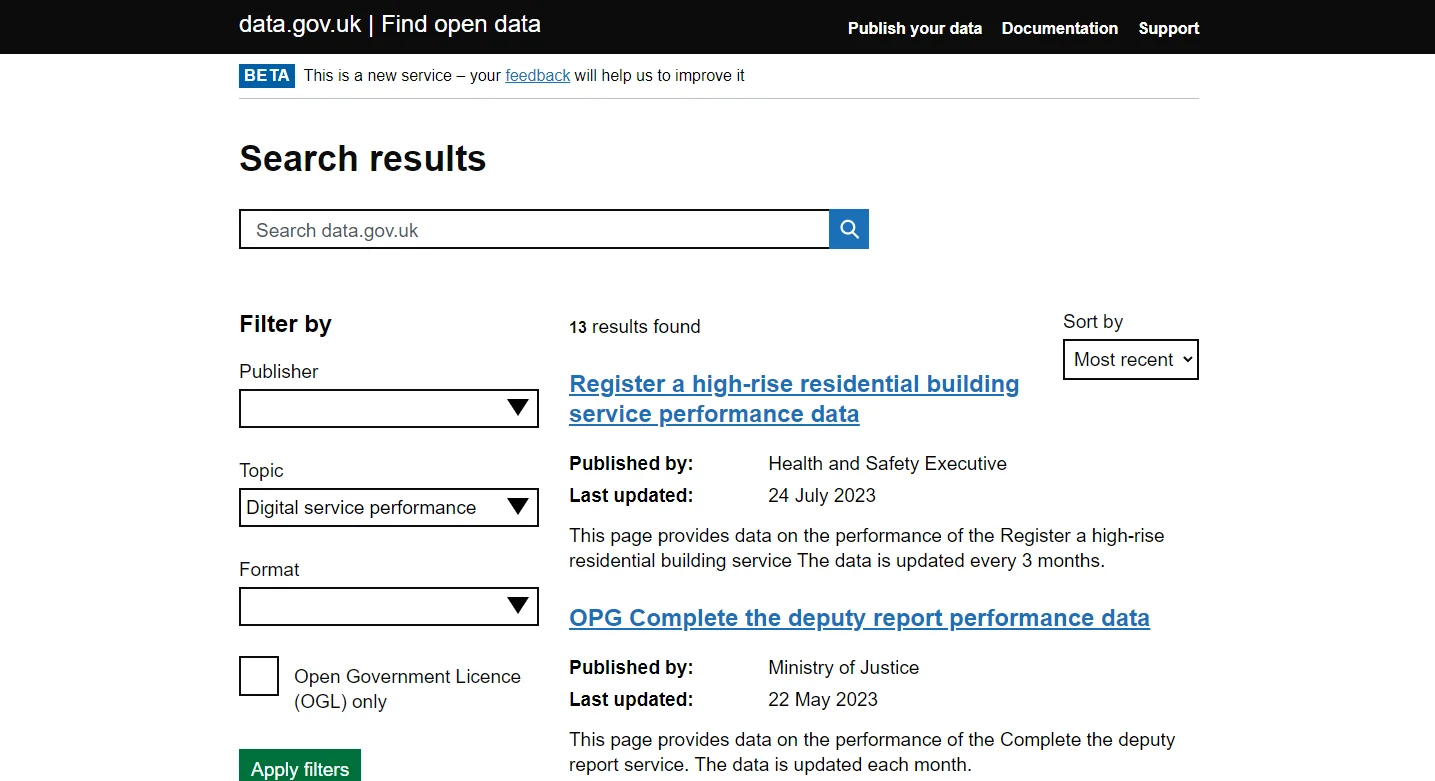Click the '24 July 2023' date
This screenshot has width=1435, height=781.
822,495
